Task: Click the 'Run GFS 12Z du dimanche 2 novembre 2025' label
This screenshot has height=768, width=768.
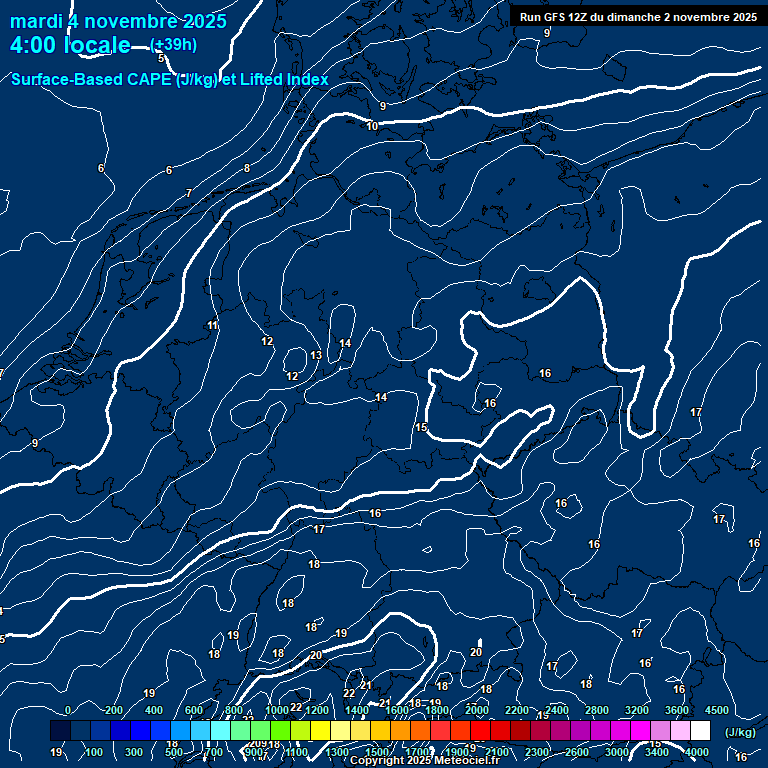Action: click(638, 17)
